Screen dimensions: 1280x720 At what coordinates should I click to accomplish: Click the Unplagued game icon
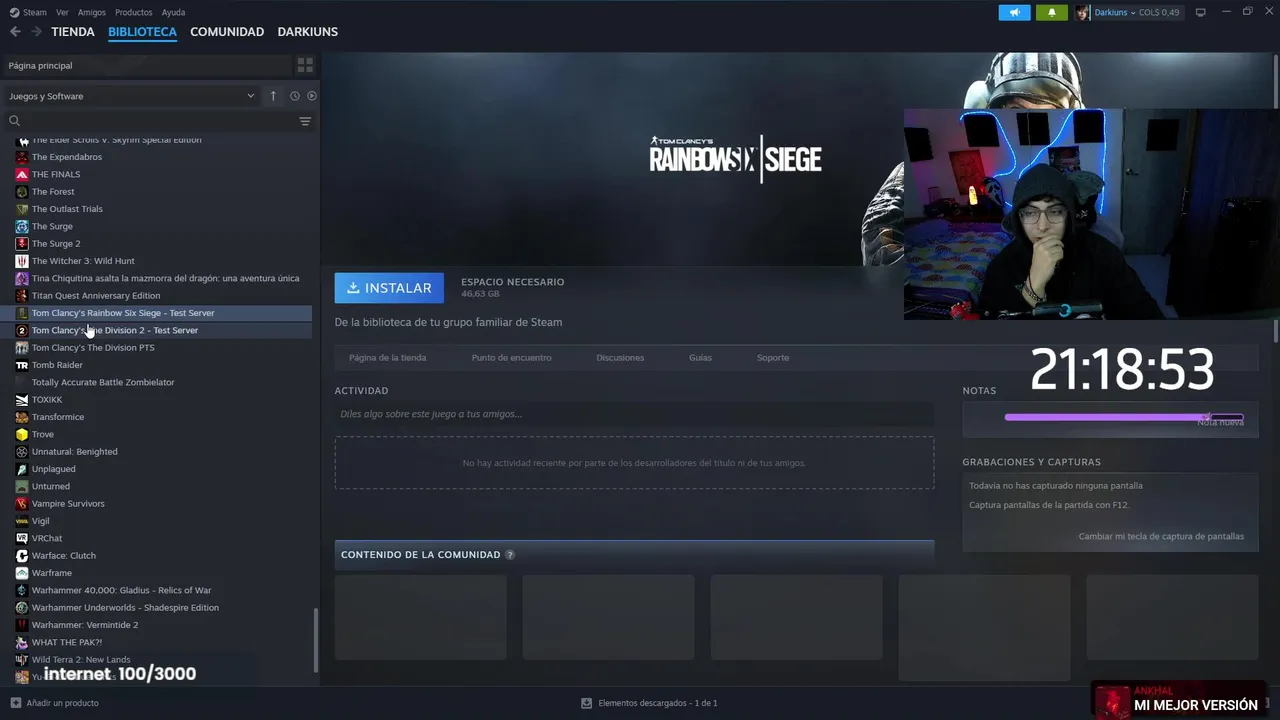tap(22, 469)
